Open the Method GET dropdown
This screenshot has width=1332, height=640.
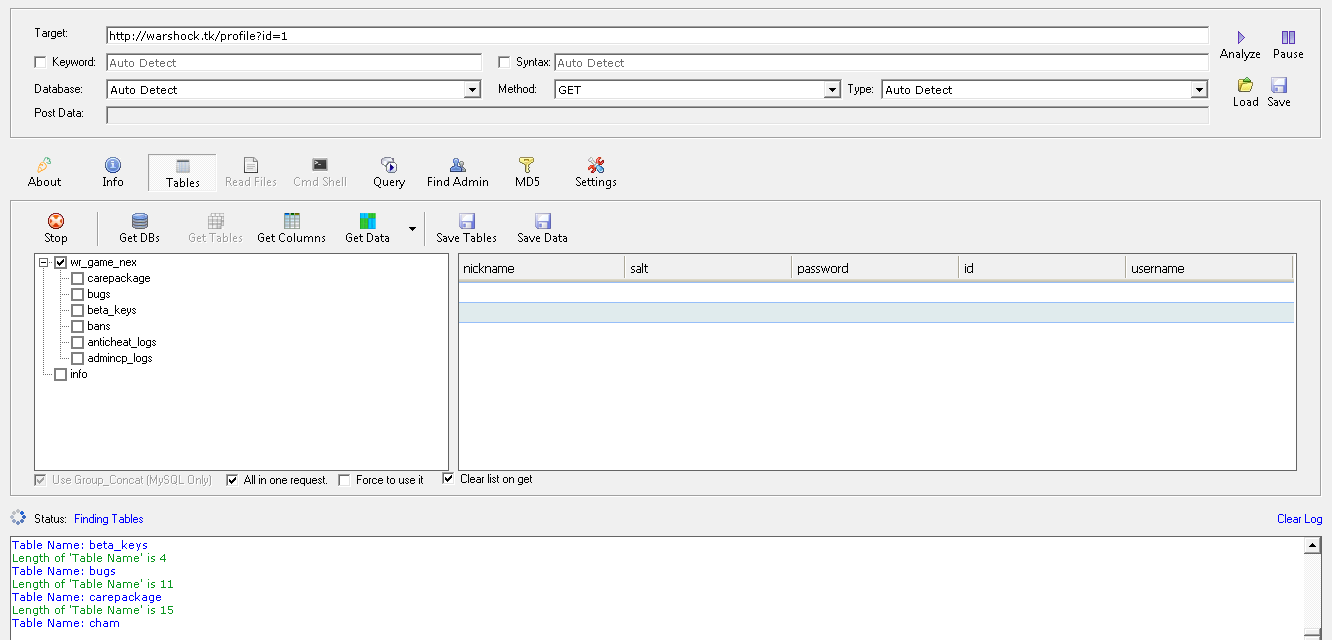[x=832, y=90]
